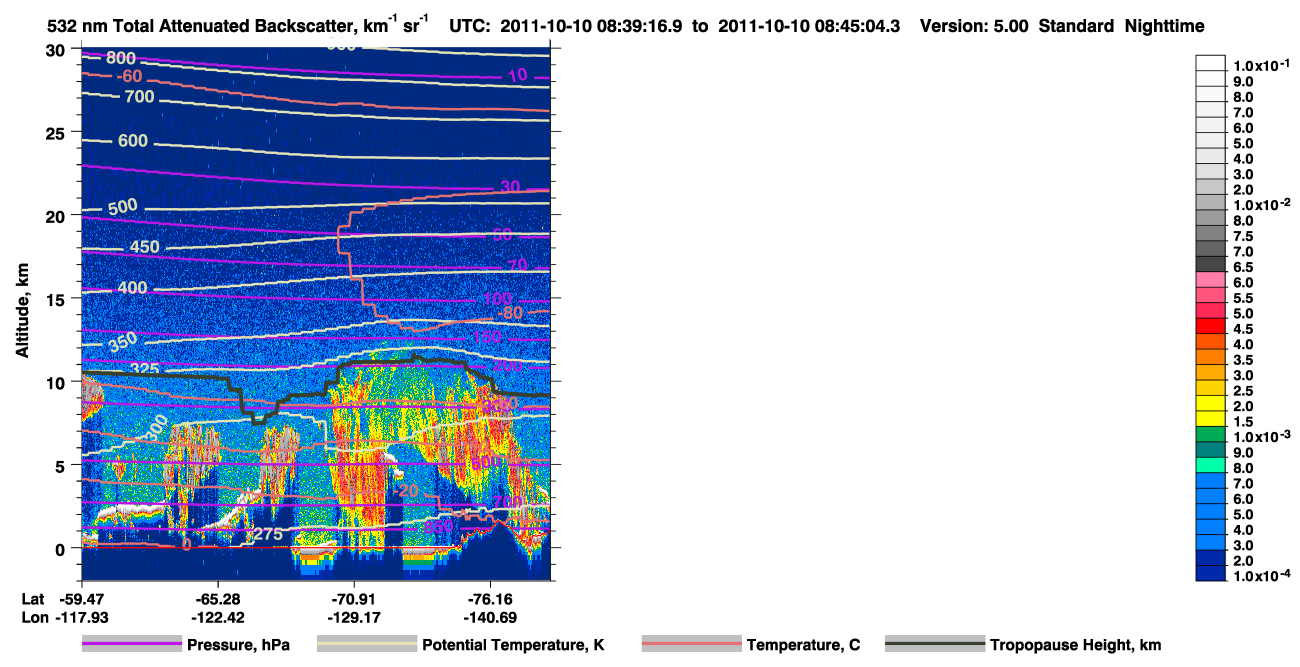1300x667 pixels.
Task: Click the latitude value '-76.16'
Action: click(490, 599)
